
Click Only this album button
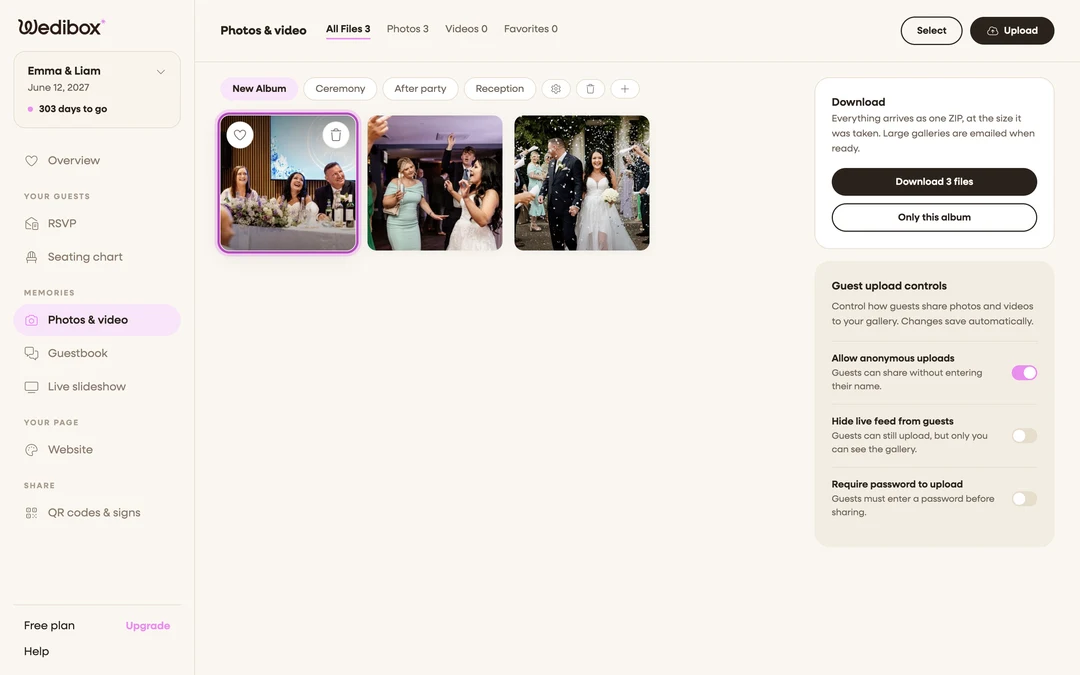934,218
